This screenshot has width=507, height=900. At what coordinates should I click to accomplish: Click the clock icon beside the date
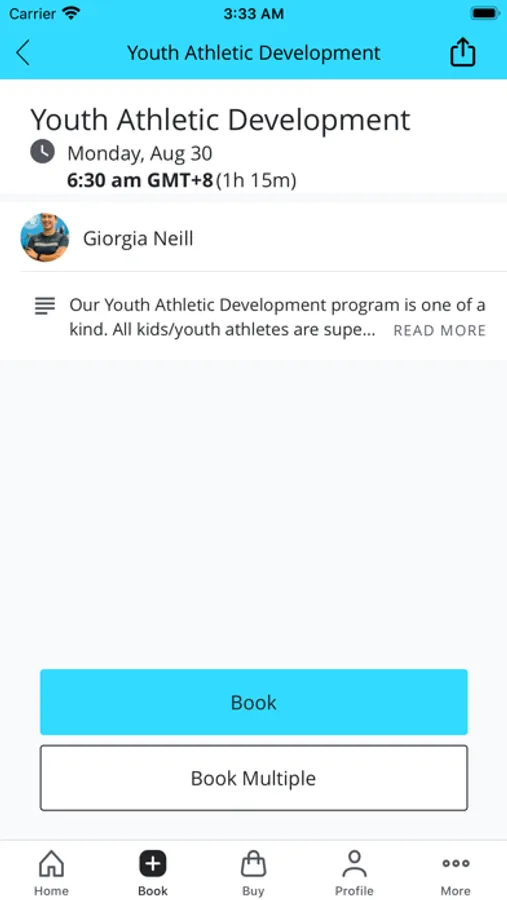click(42, 152)
